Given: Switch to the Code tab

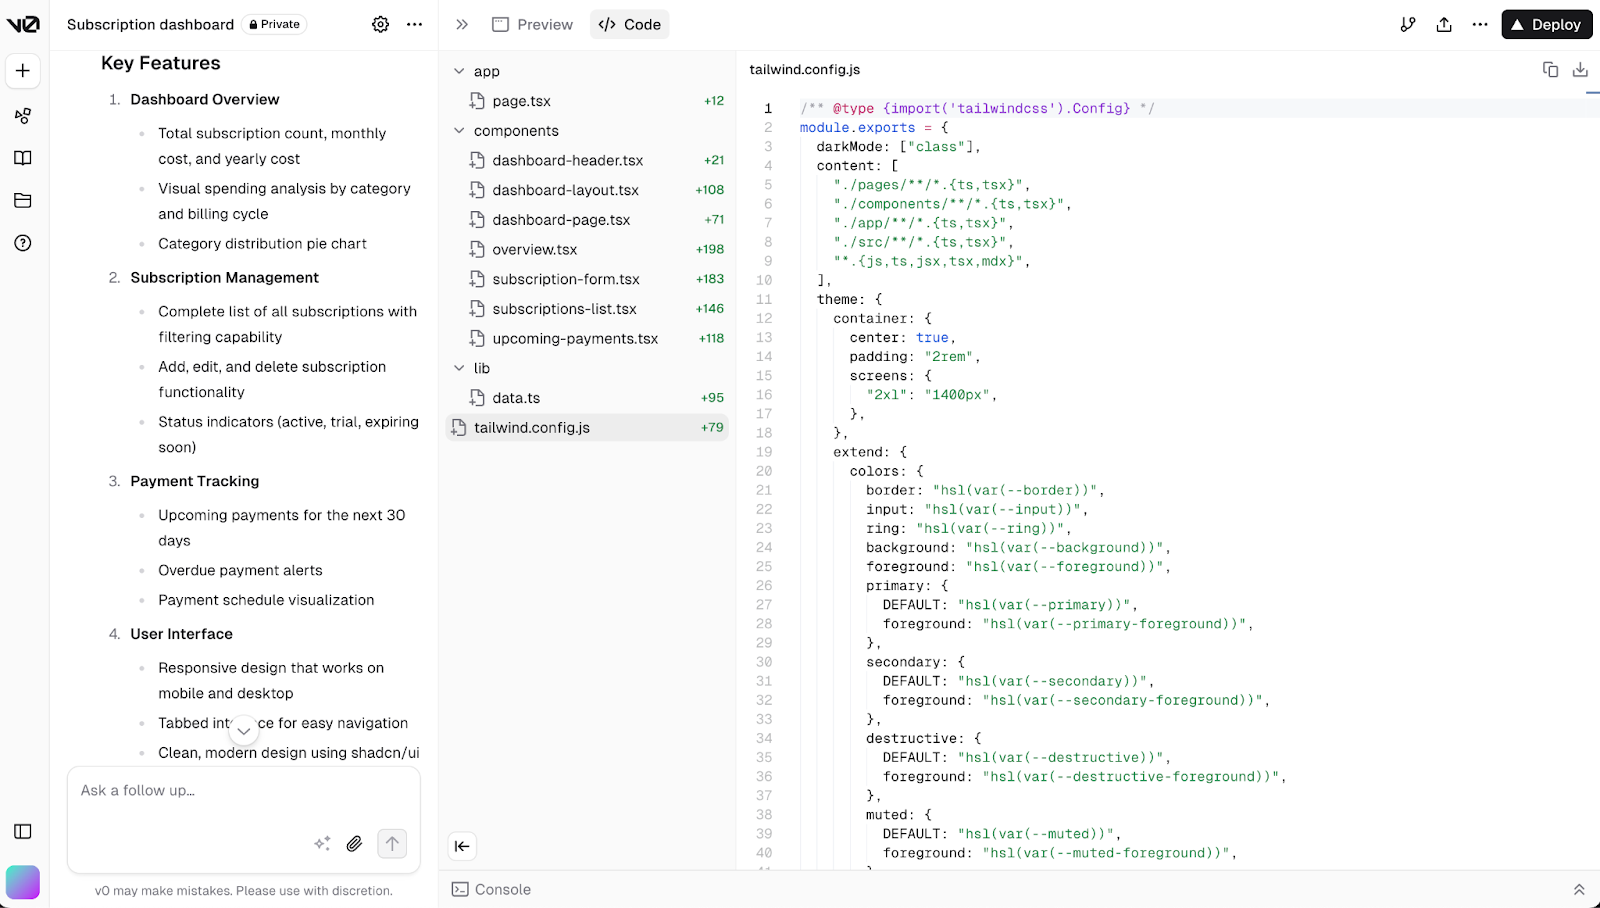Looking at the screenshot, I should point(630,25).
